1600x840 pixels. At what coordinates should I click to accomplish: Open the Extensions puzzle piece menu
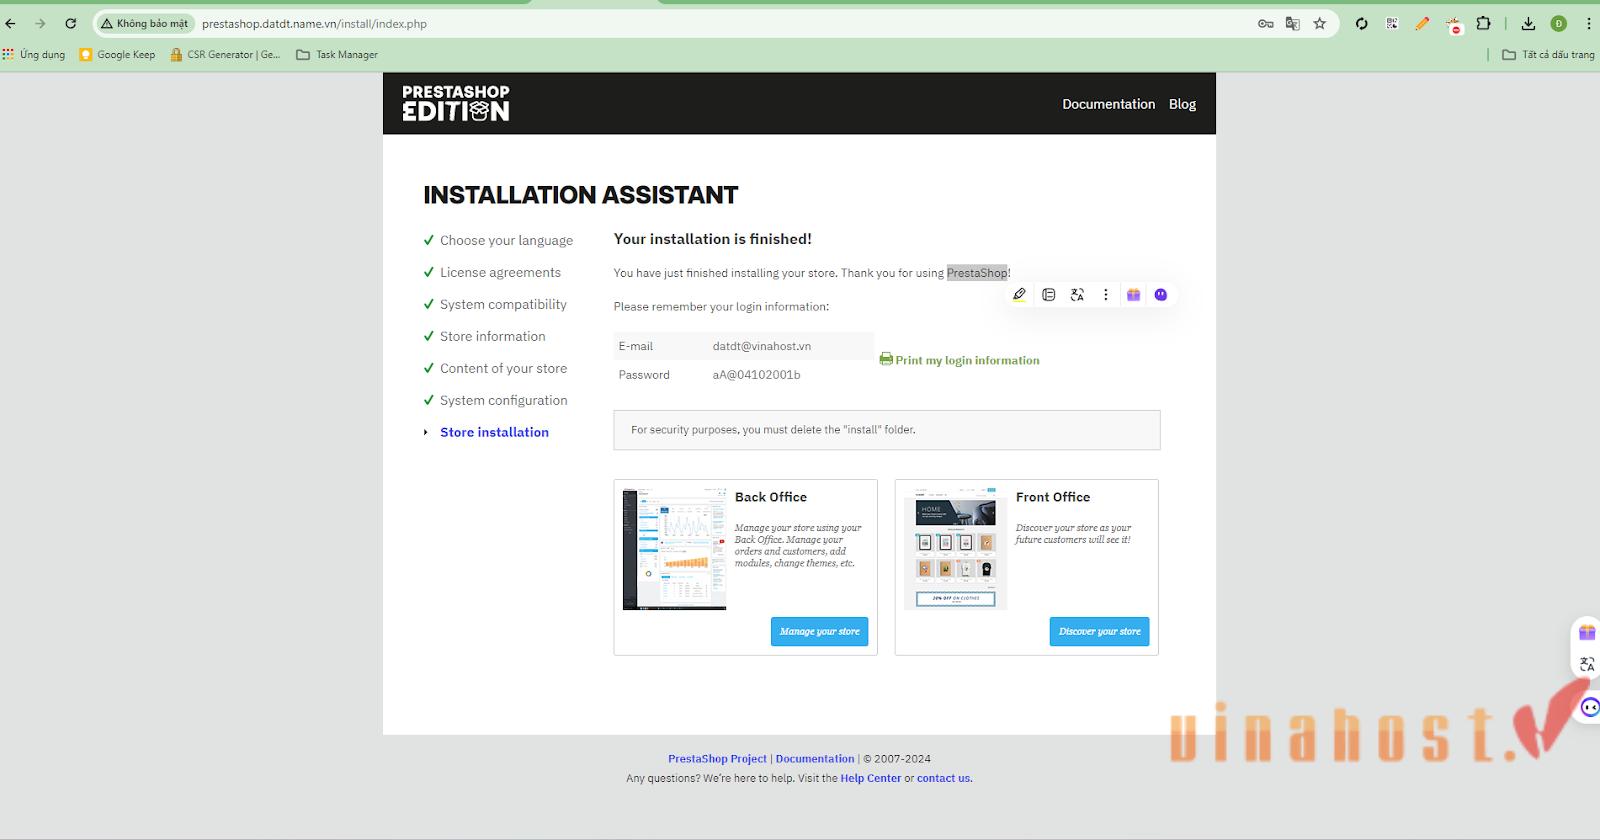click(x=1484, y=23)
